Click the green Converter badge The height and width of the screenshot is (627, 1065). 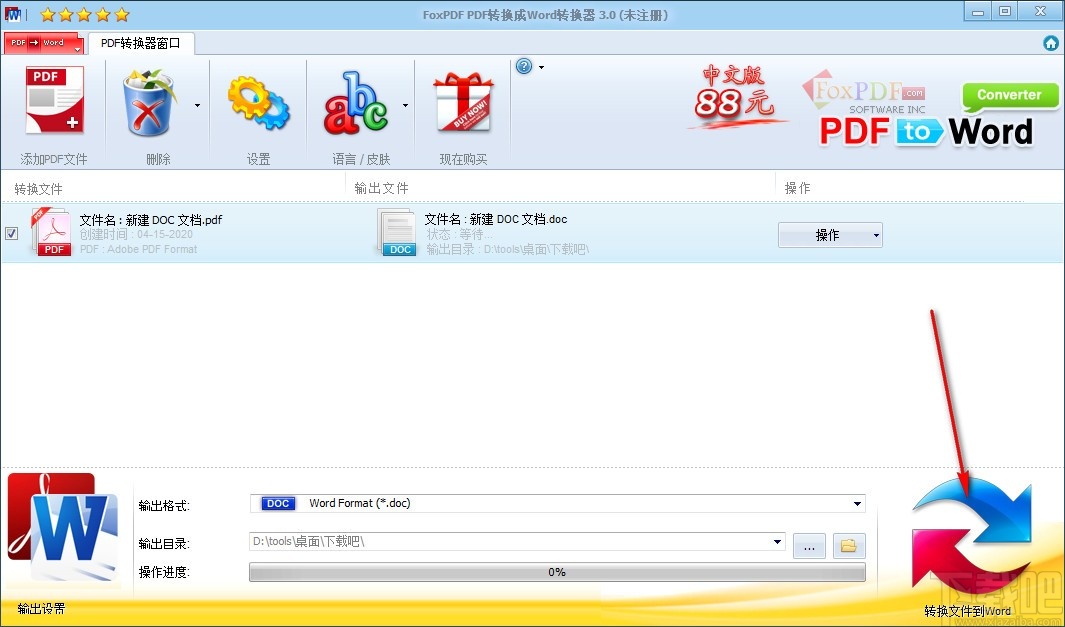tap(1010, 95)
